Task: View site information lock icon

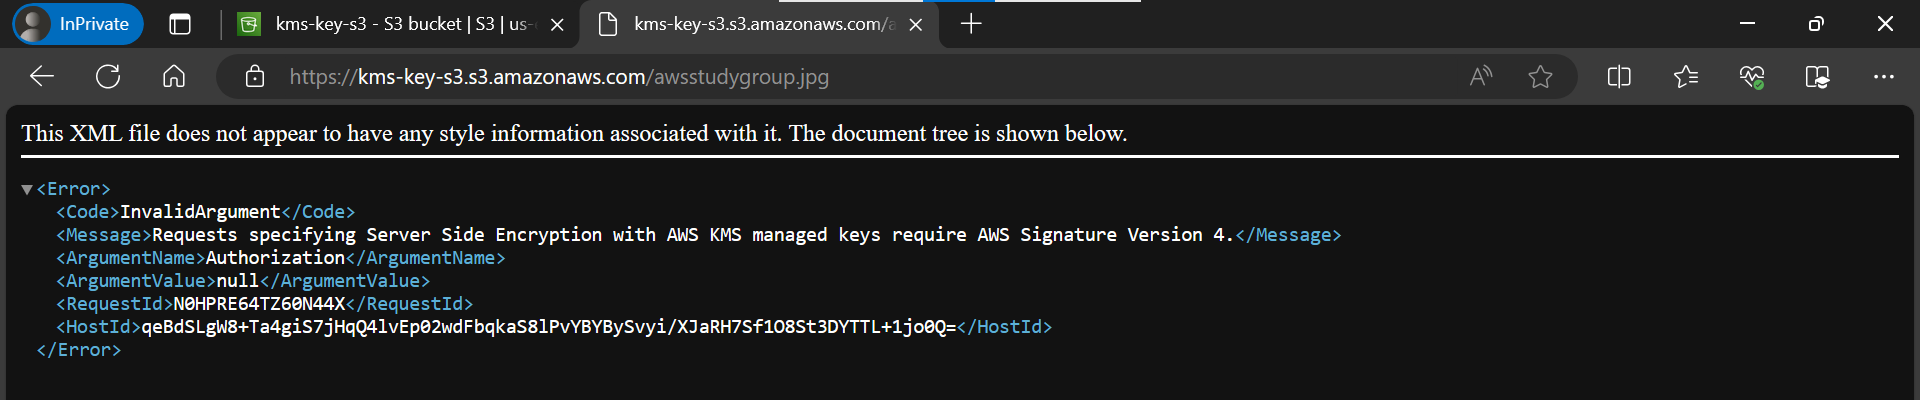Action: 255,76
